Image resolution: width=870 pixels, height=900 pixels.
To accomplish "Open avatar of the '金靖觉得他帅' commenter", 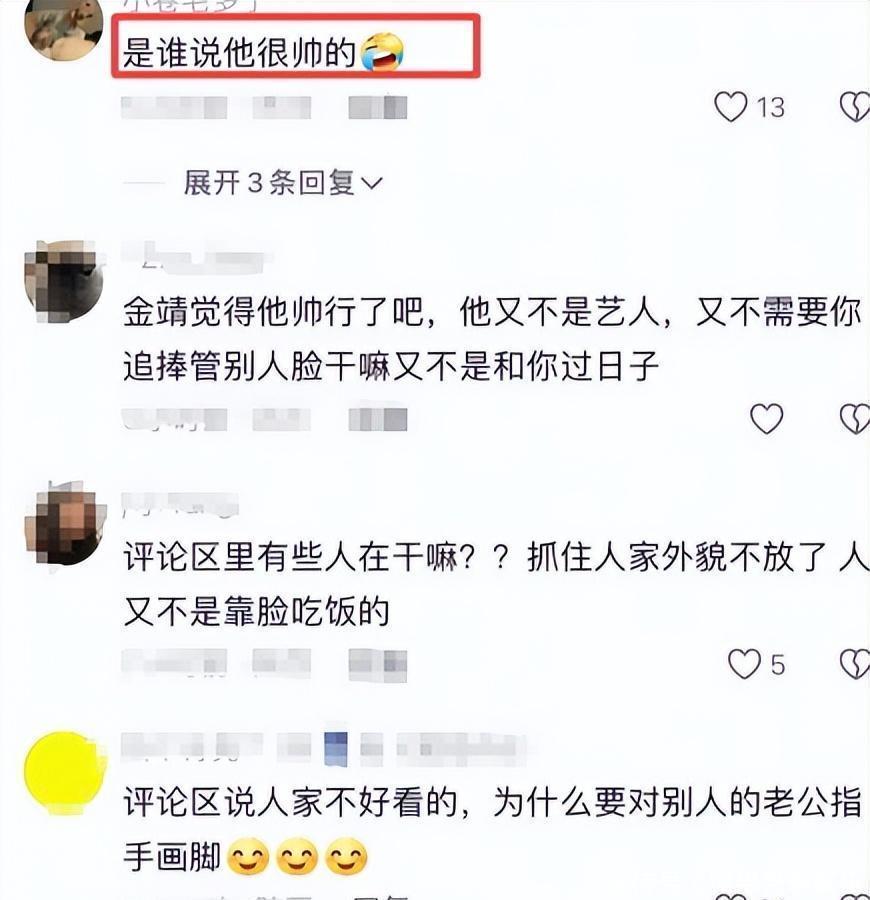I will coord(64,281).
